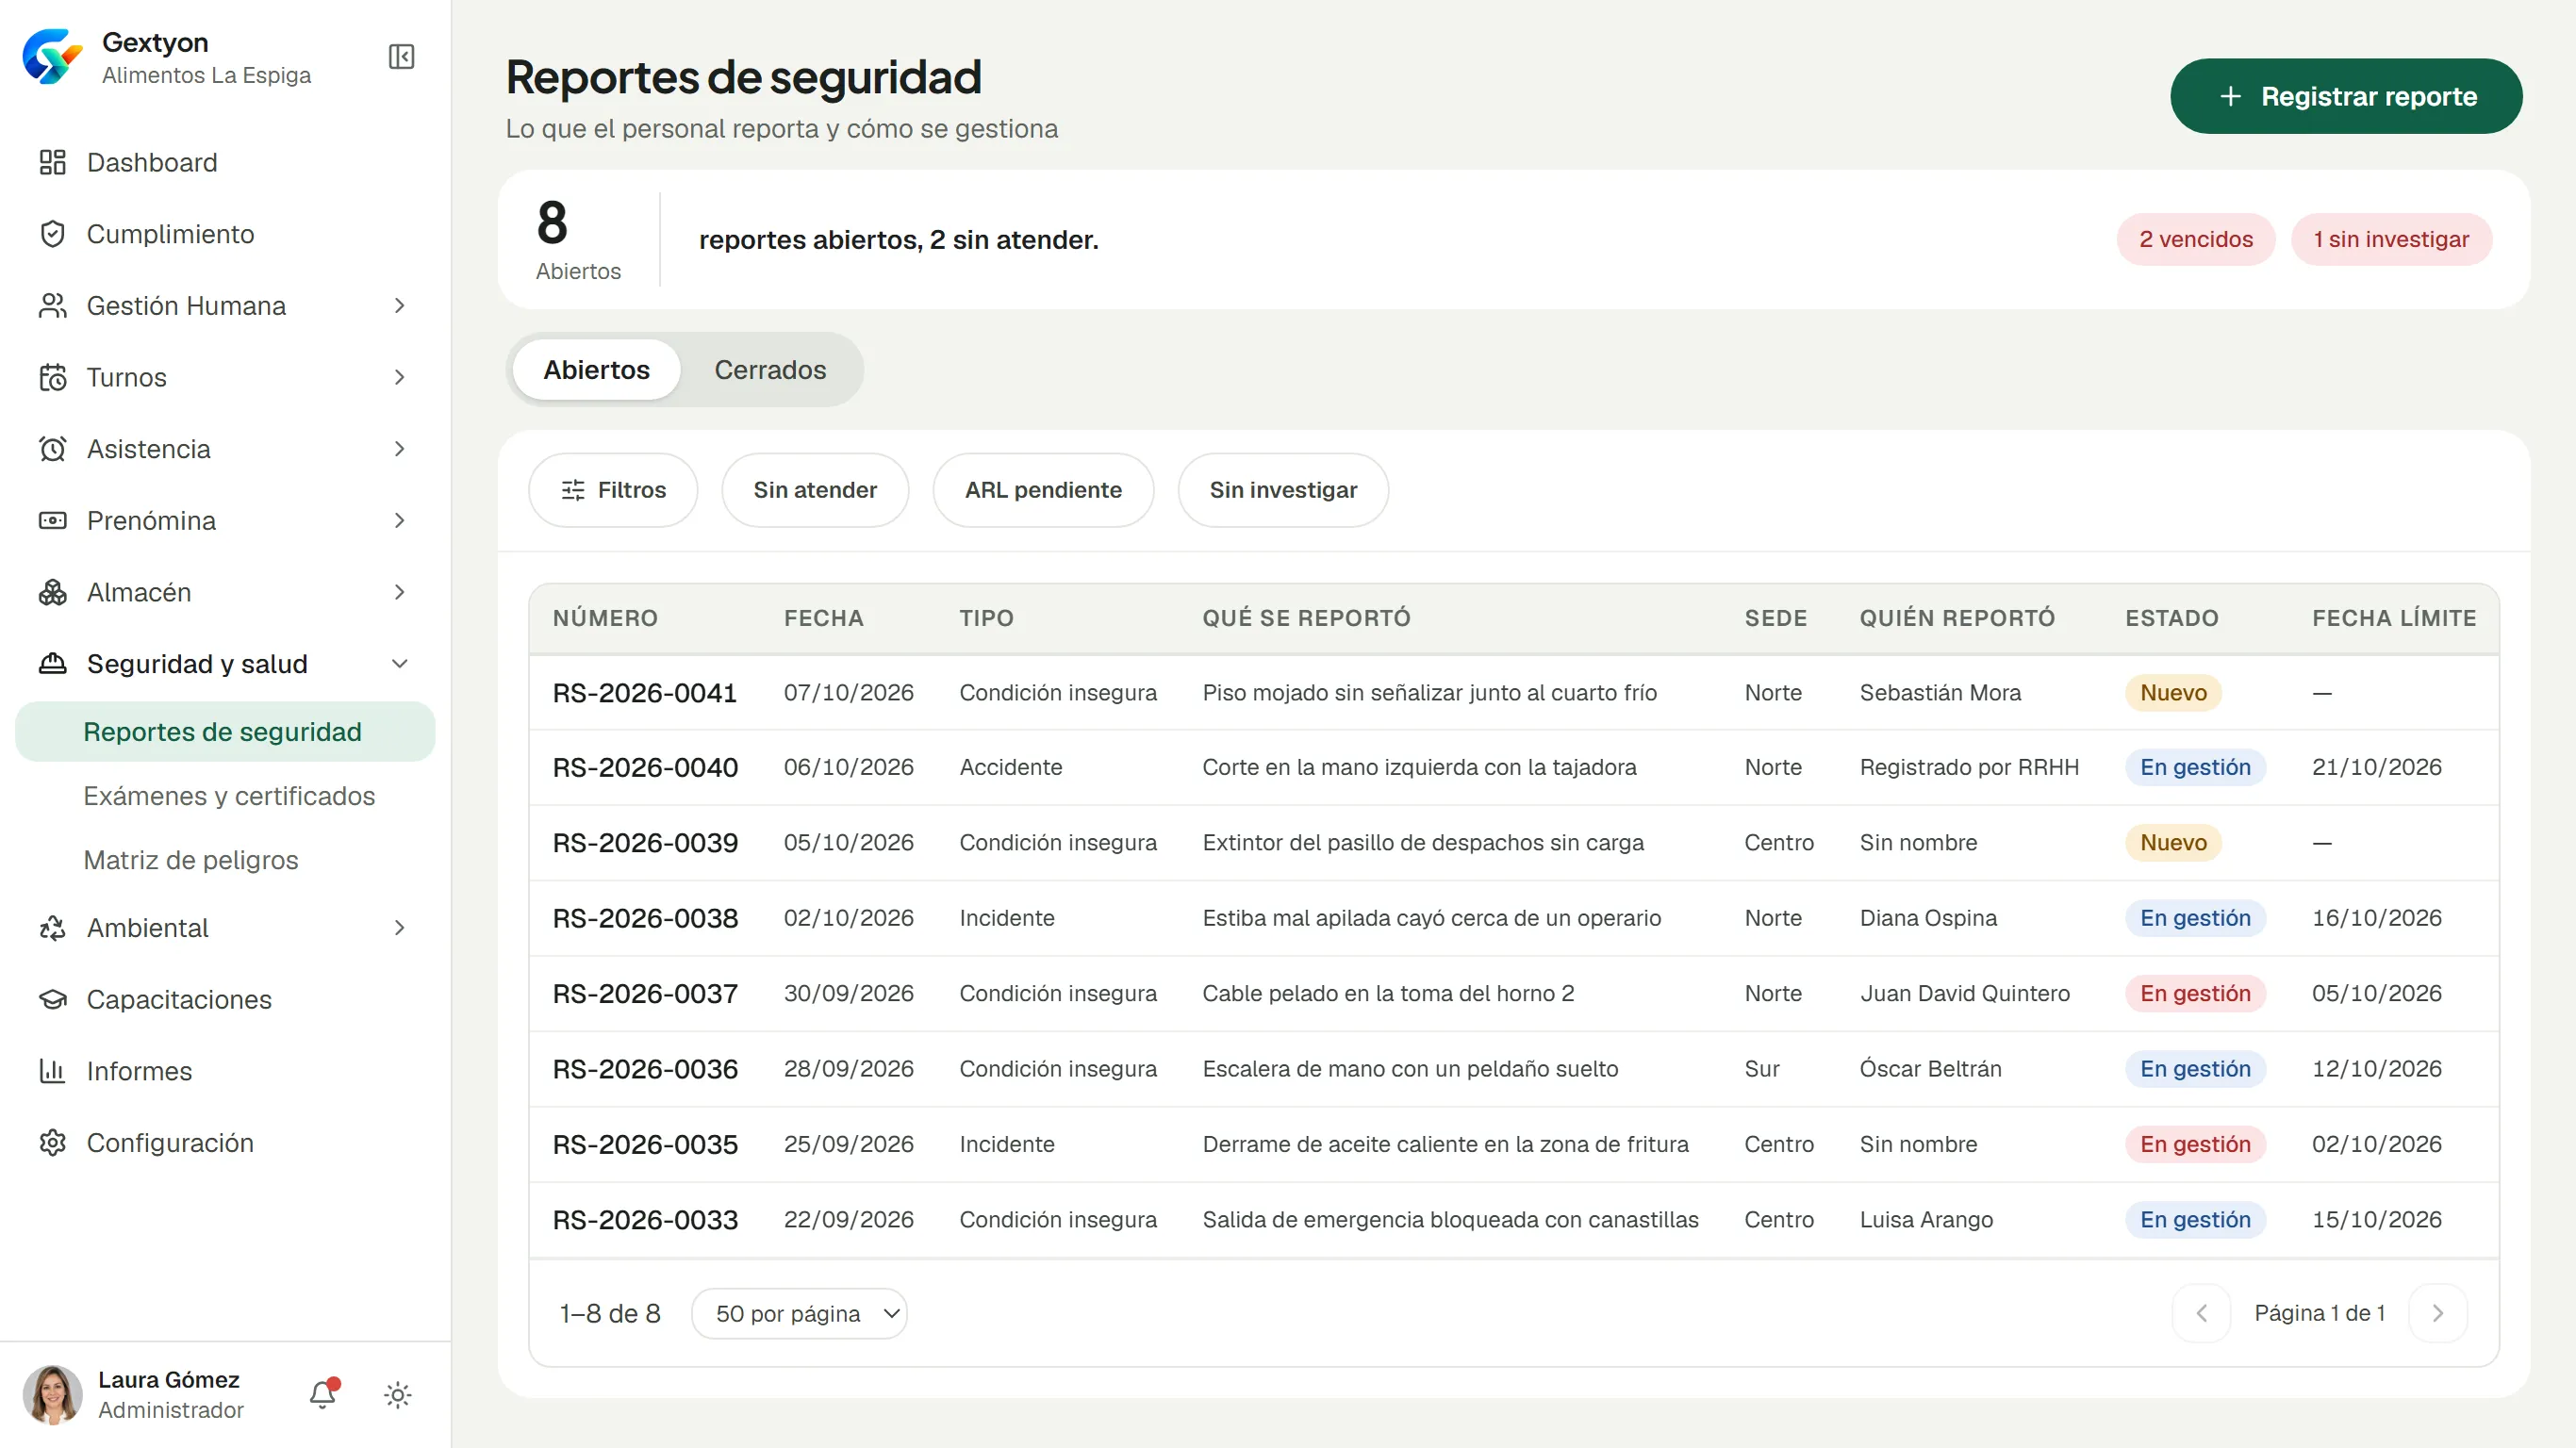Click the Gestión Humana people icon
This screenshot has width=2576, height=1448.
(x=52, y=305)
